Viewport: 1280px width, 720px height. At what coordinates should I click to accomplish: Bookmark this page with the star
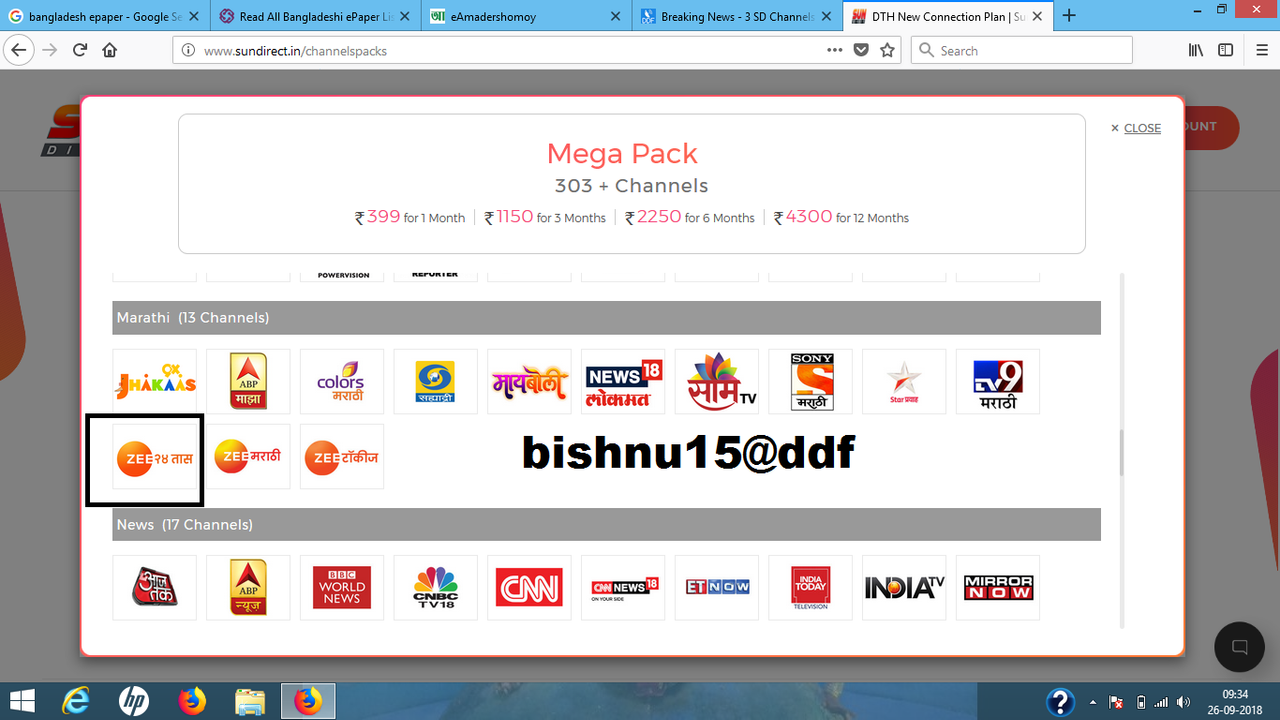tap(887, 50)
